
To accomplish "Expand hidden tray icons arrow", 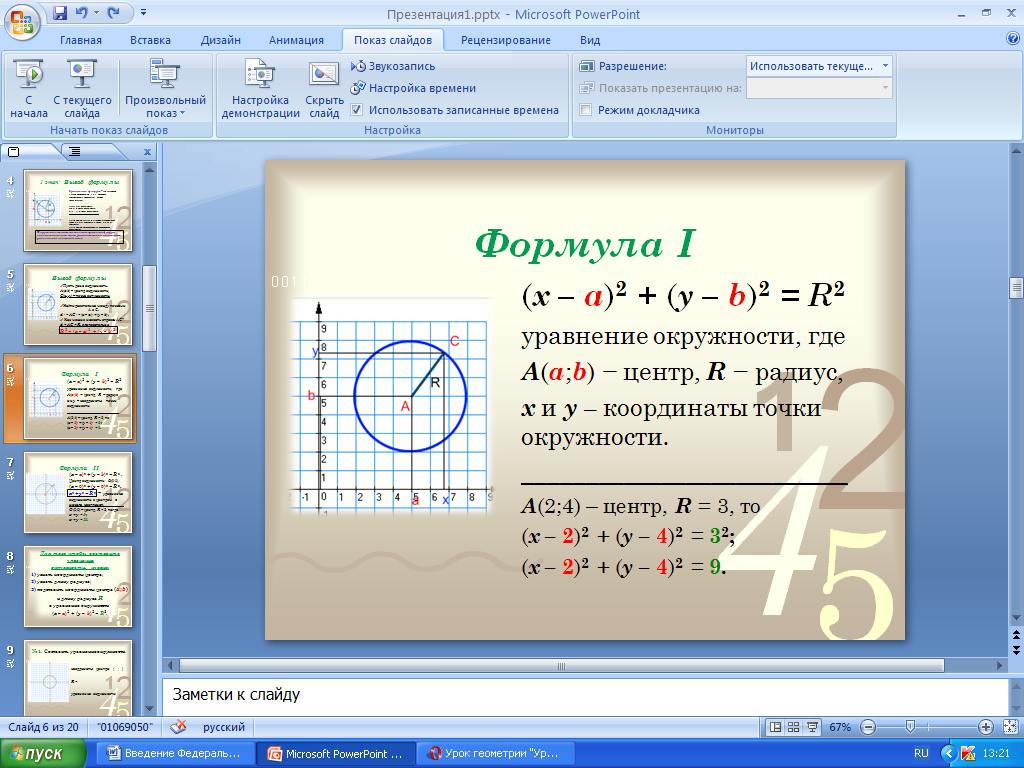I will click(x=948, y=754).
